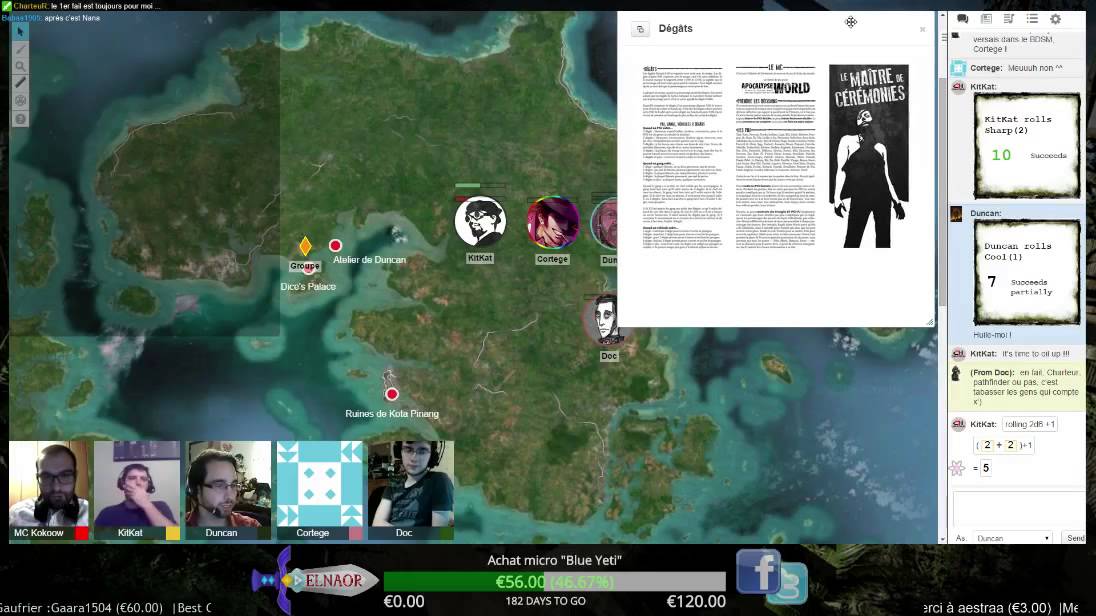
Task: Send the chat message
Action: (x=1074, y=538)
